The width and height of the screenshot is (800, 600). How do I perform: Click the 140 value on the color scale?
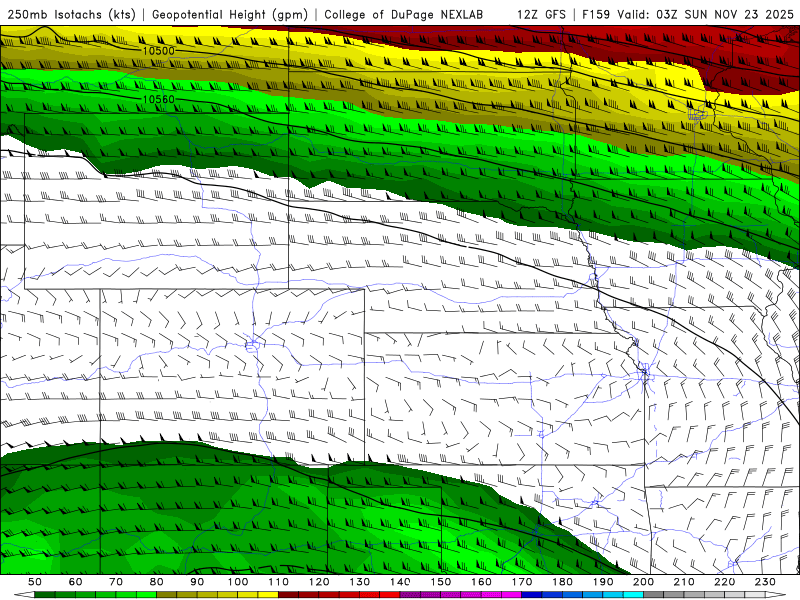point(400,582)
